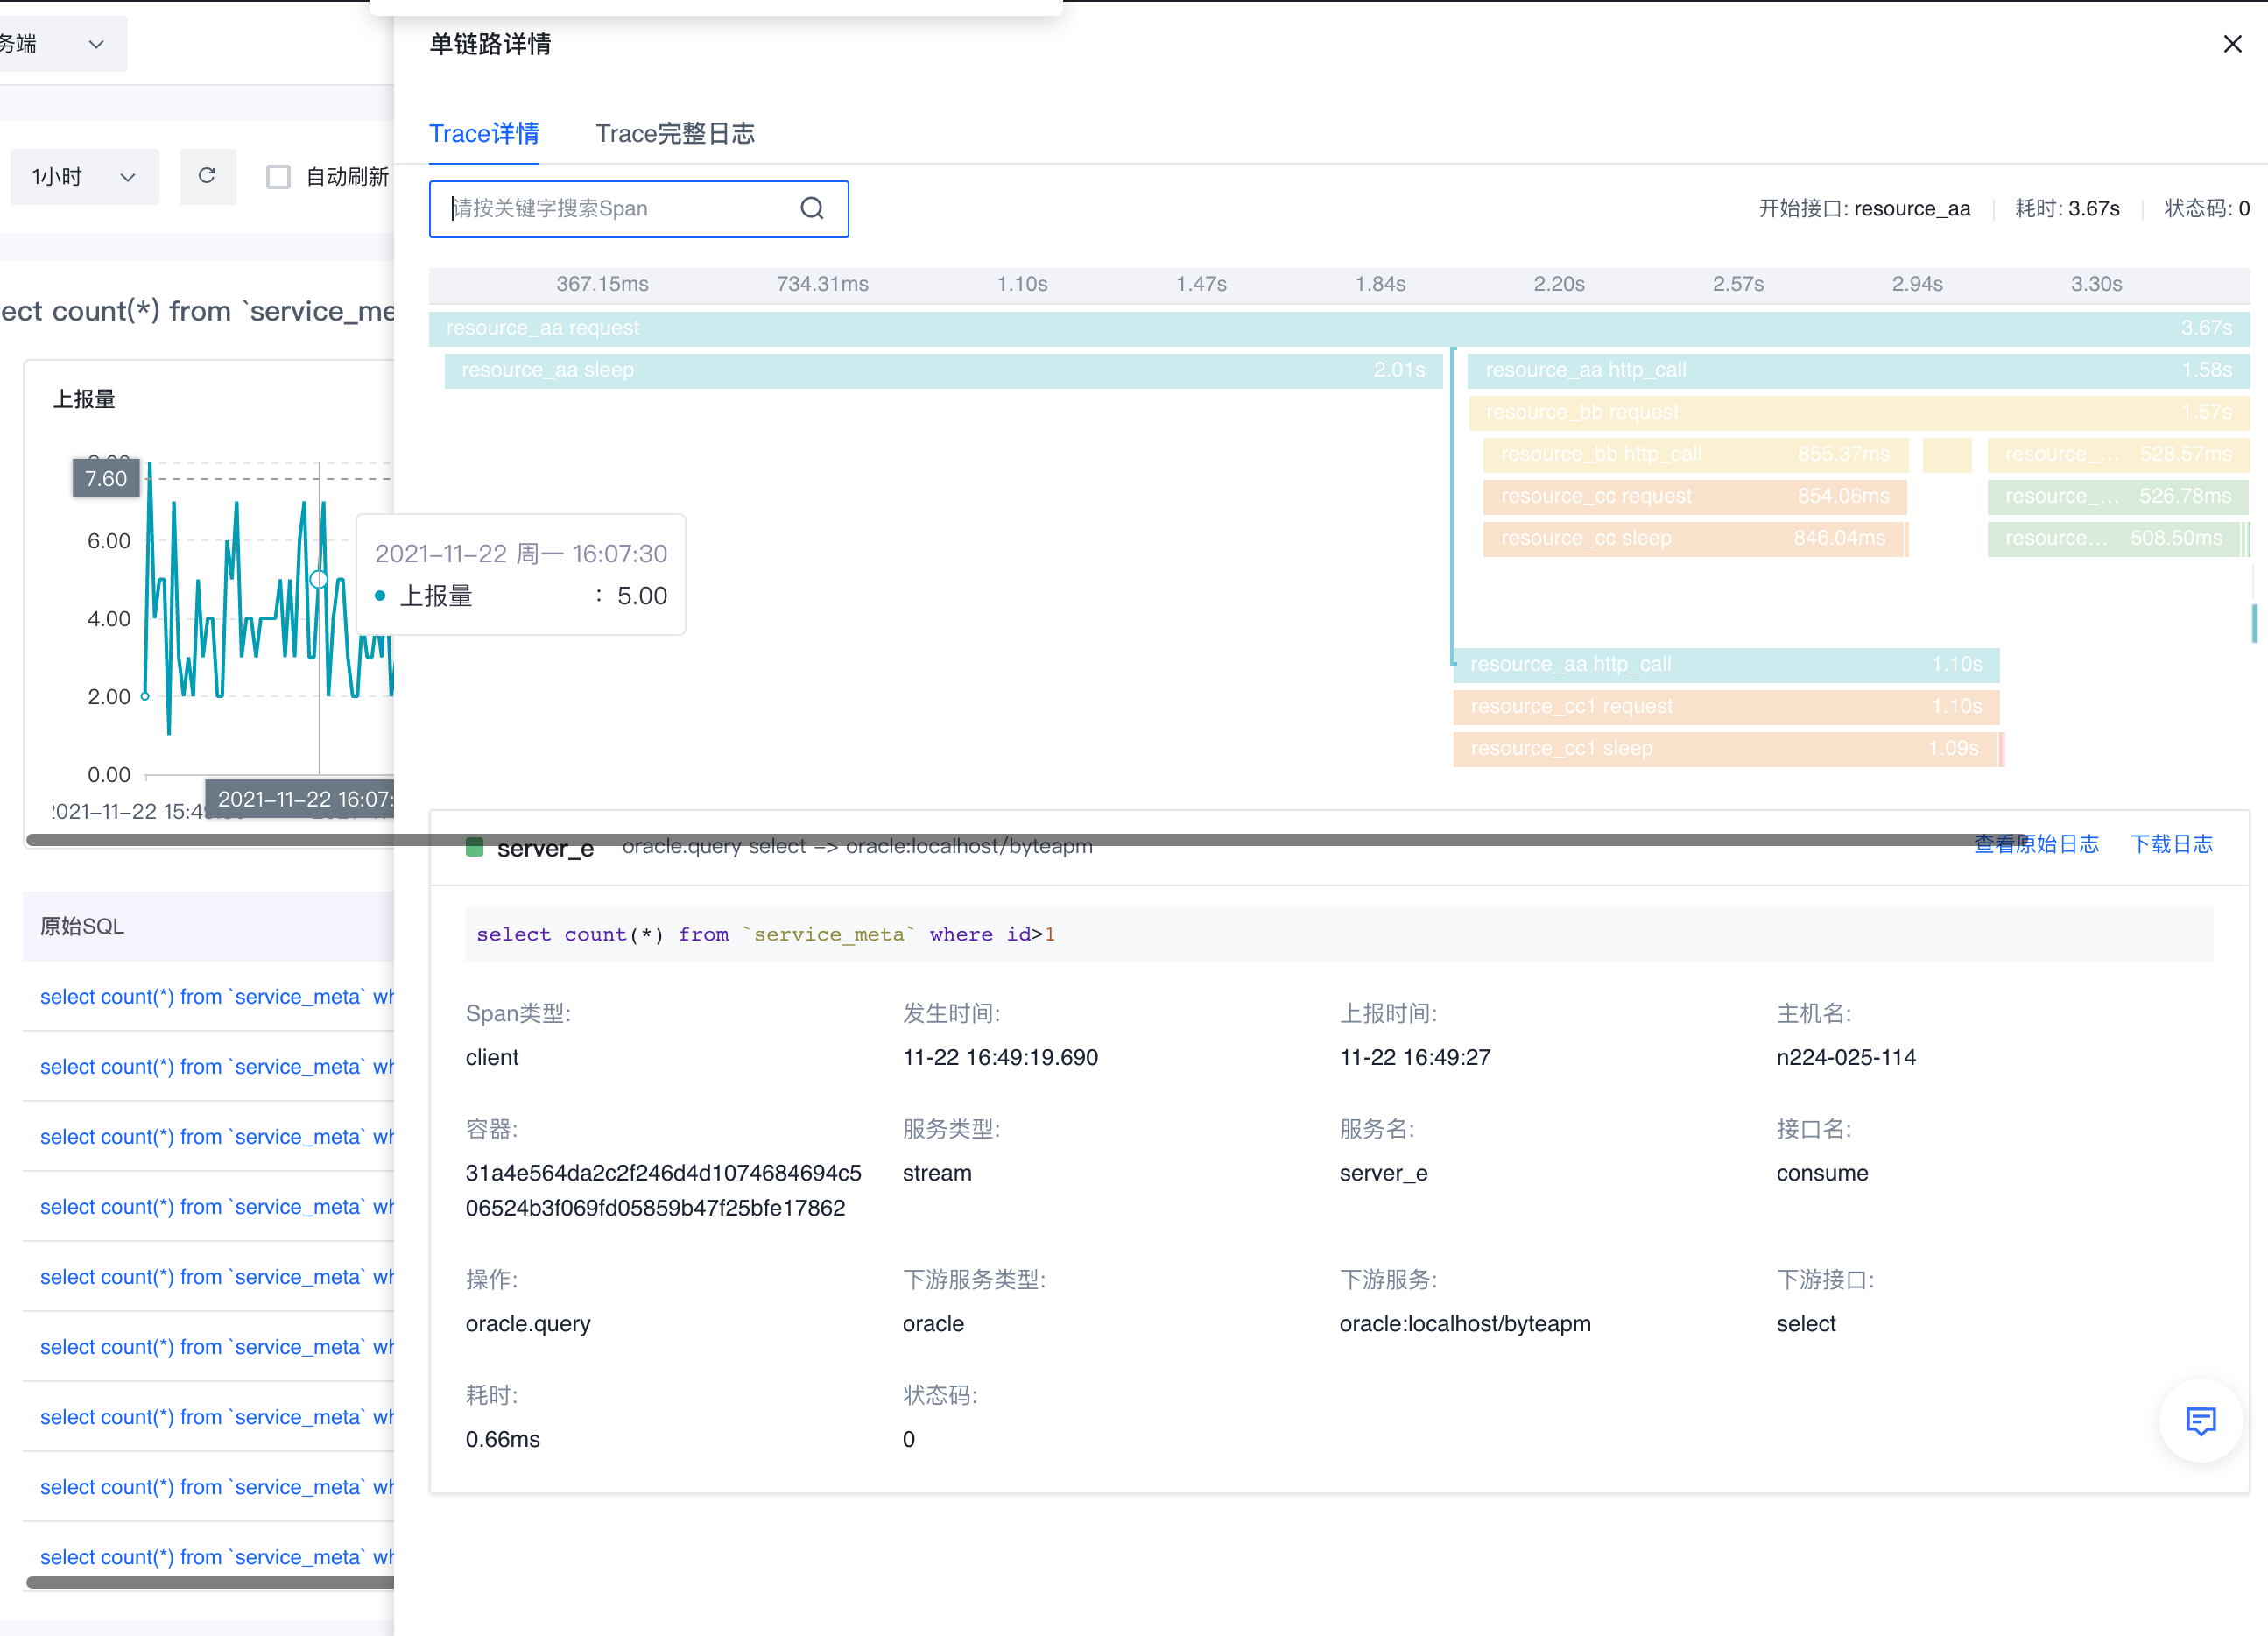
Task: Close the single trace detail panel
Action: (2231, 44)
